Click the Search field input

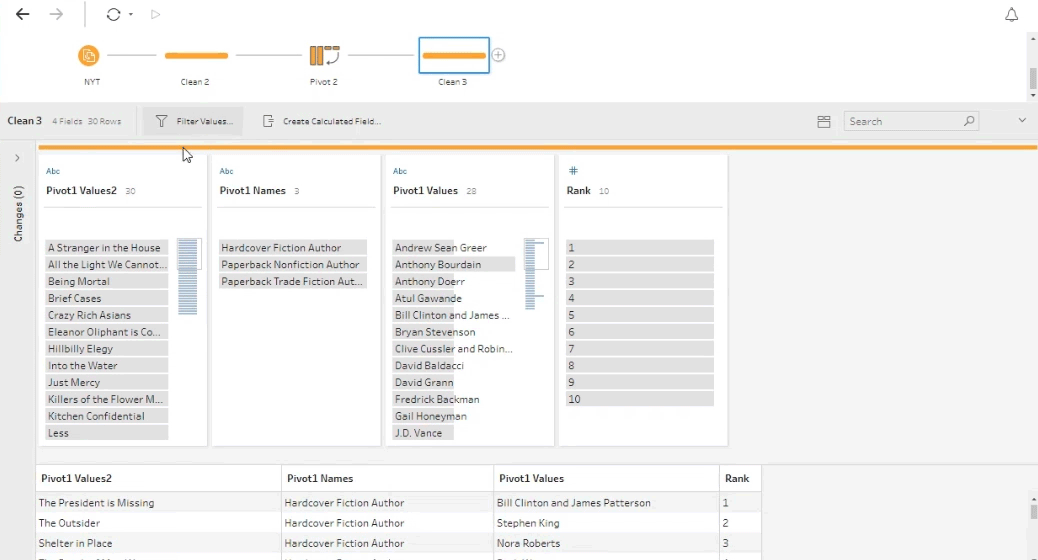pyautogui.click(x=904, y=122)
